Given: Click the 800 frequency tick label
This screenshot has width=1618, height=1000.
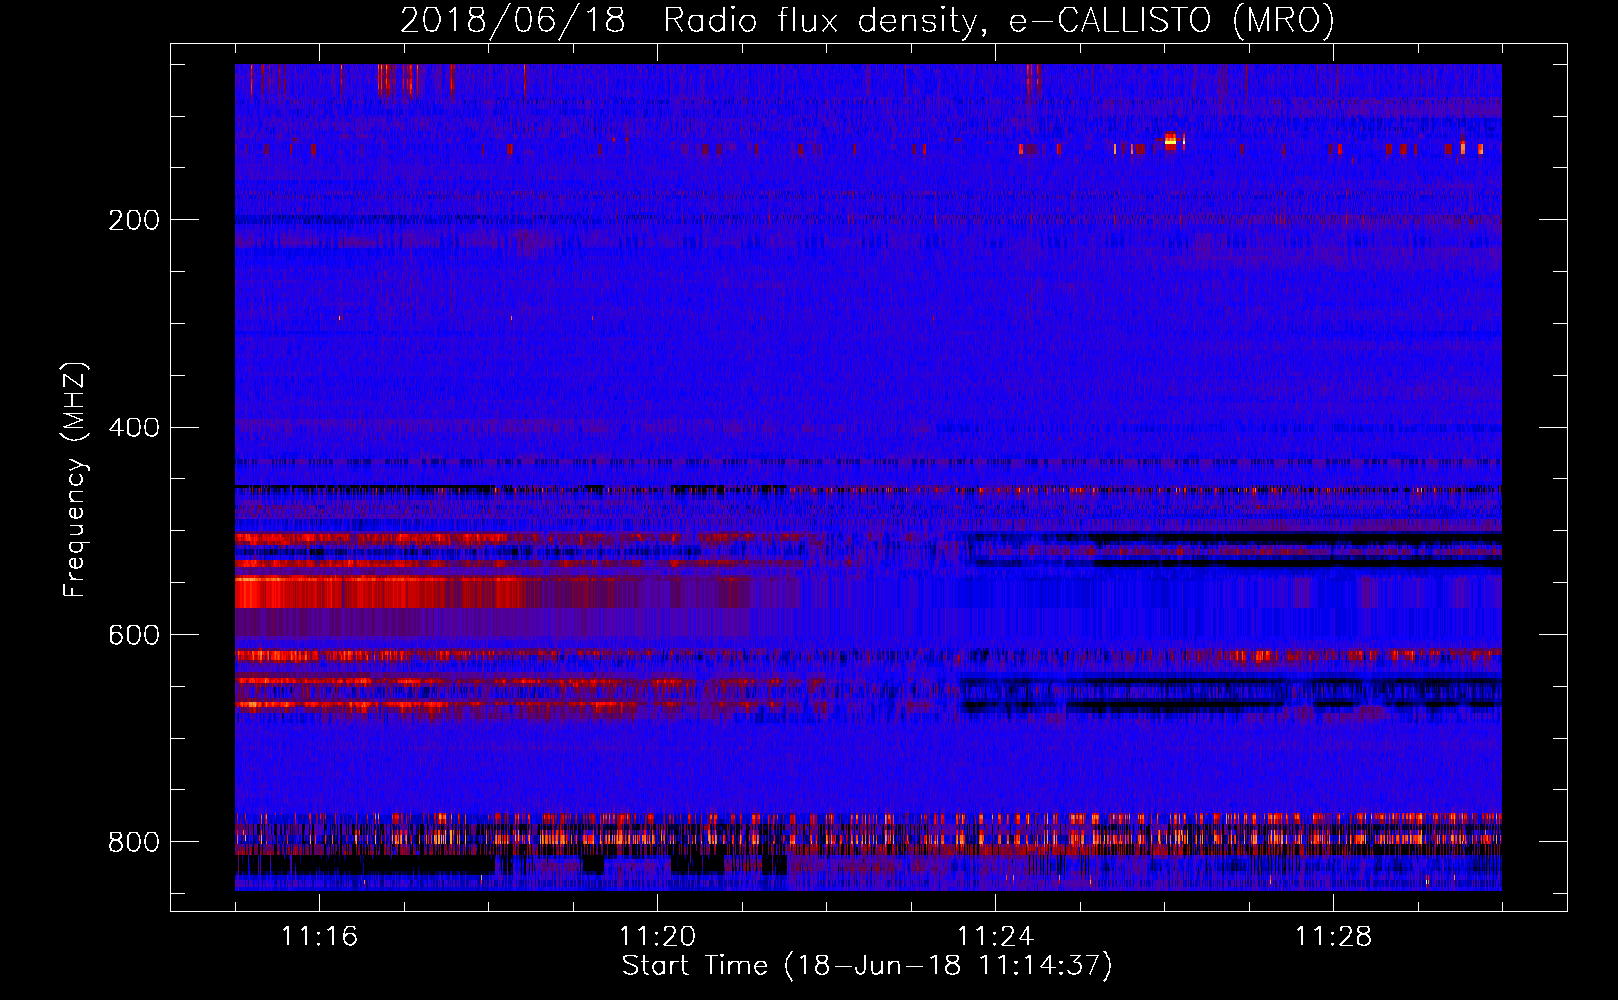Looking at the screenshot, I should [x=134, y=842].
